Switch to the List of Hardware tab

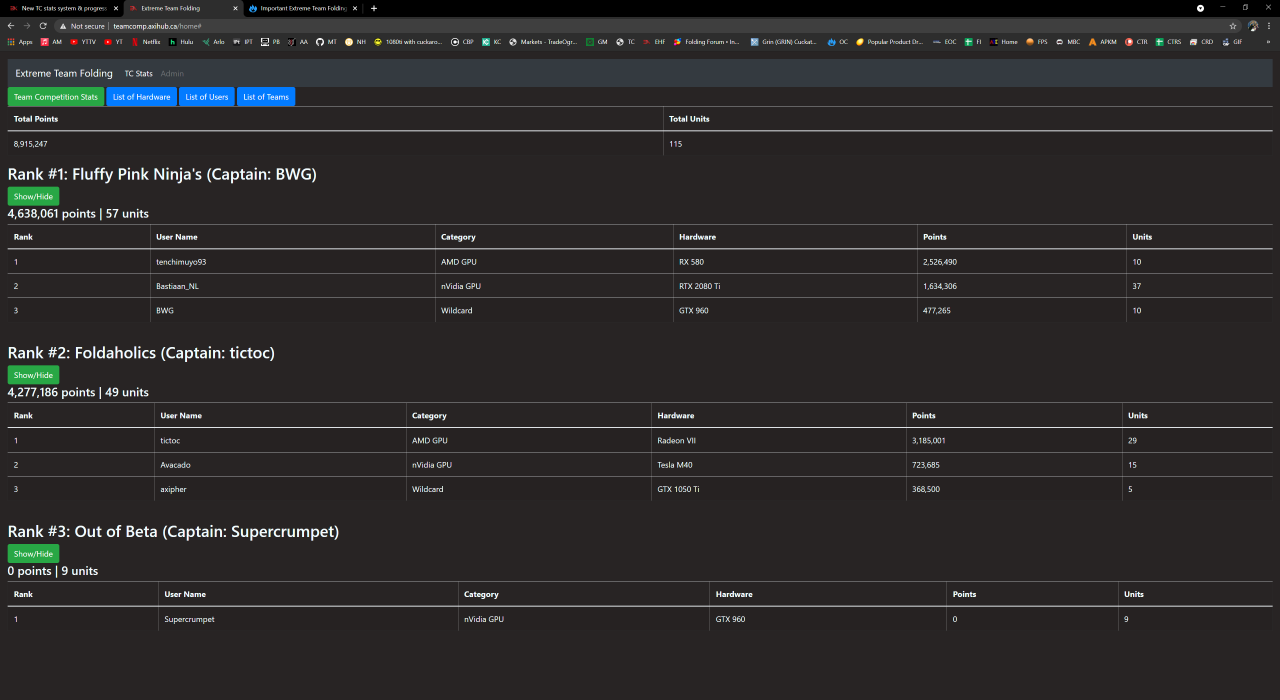point(141,97)
